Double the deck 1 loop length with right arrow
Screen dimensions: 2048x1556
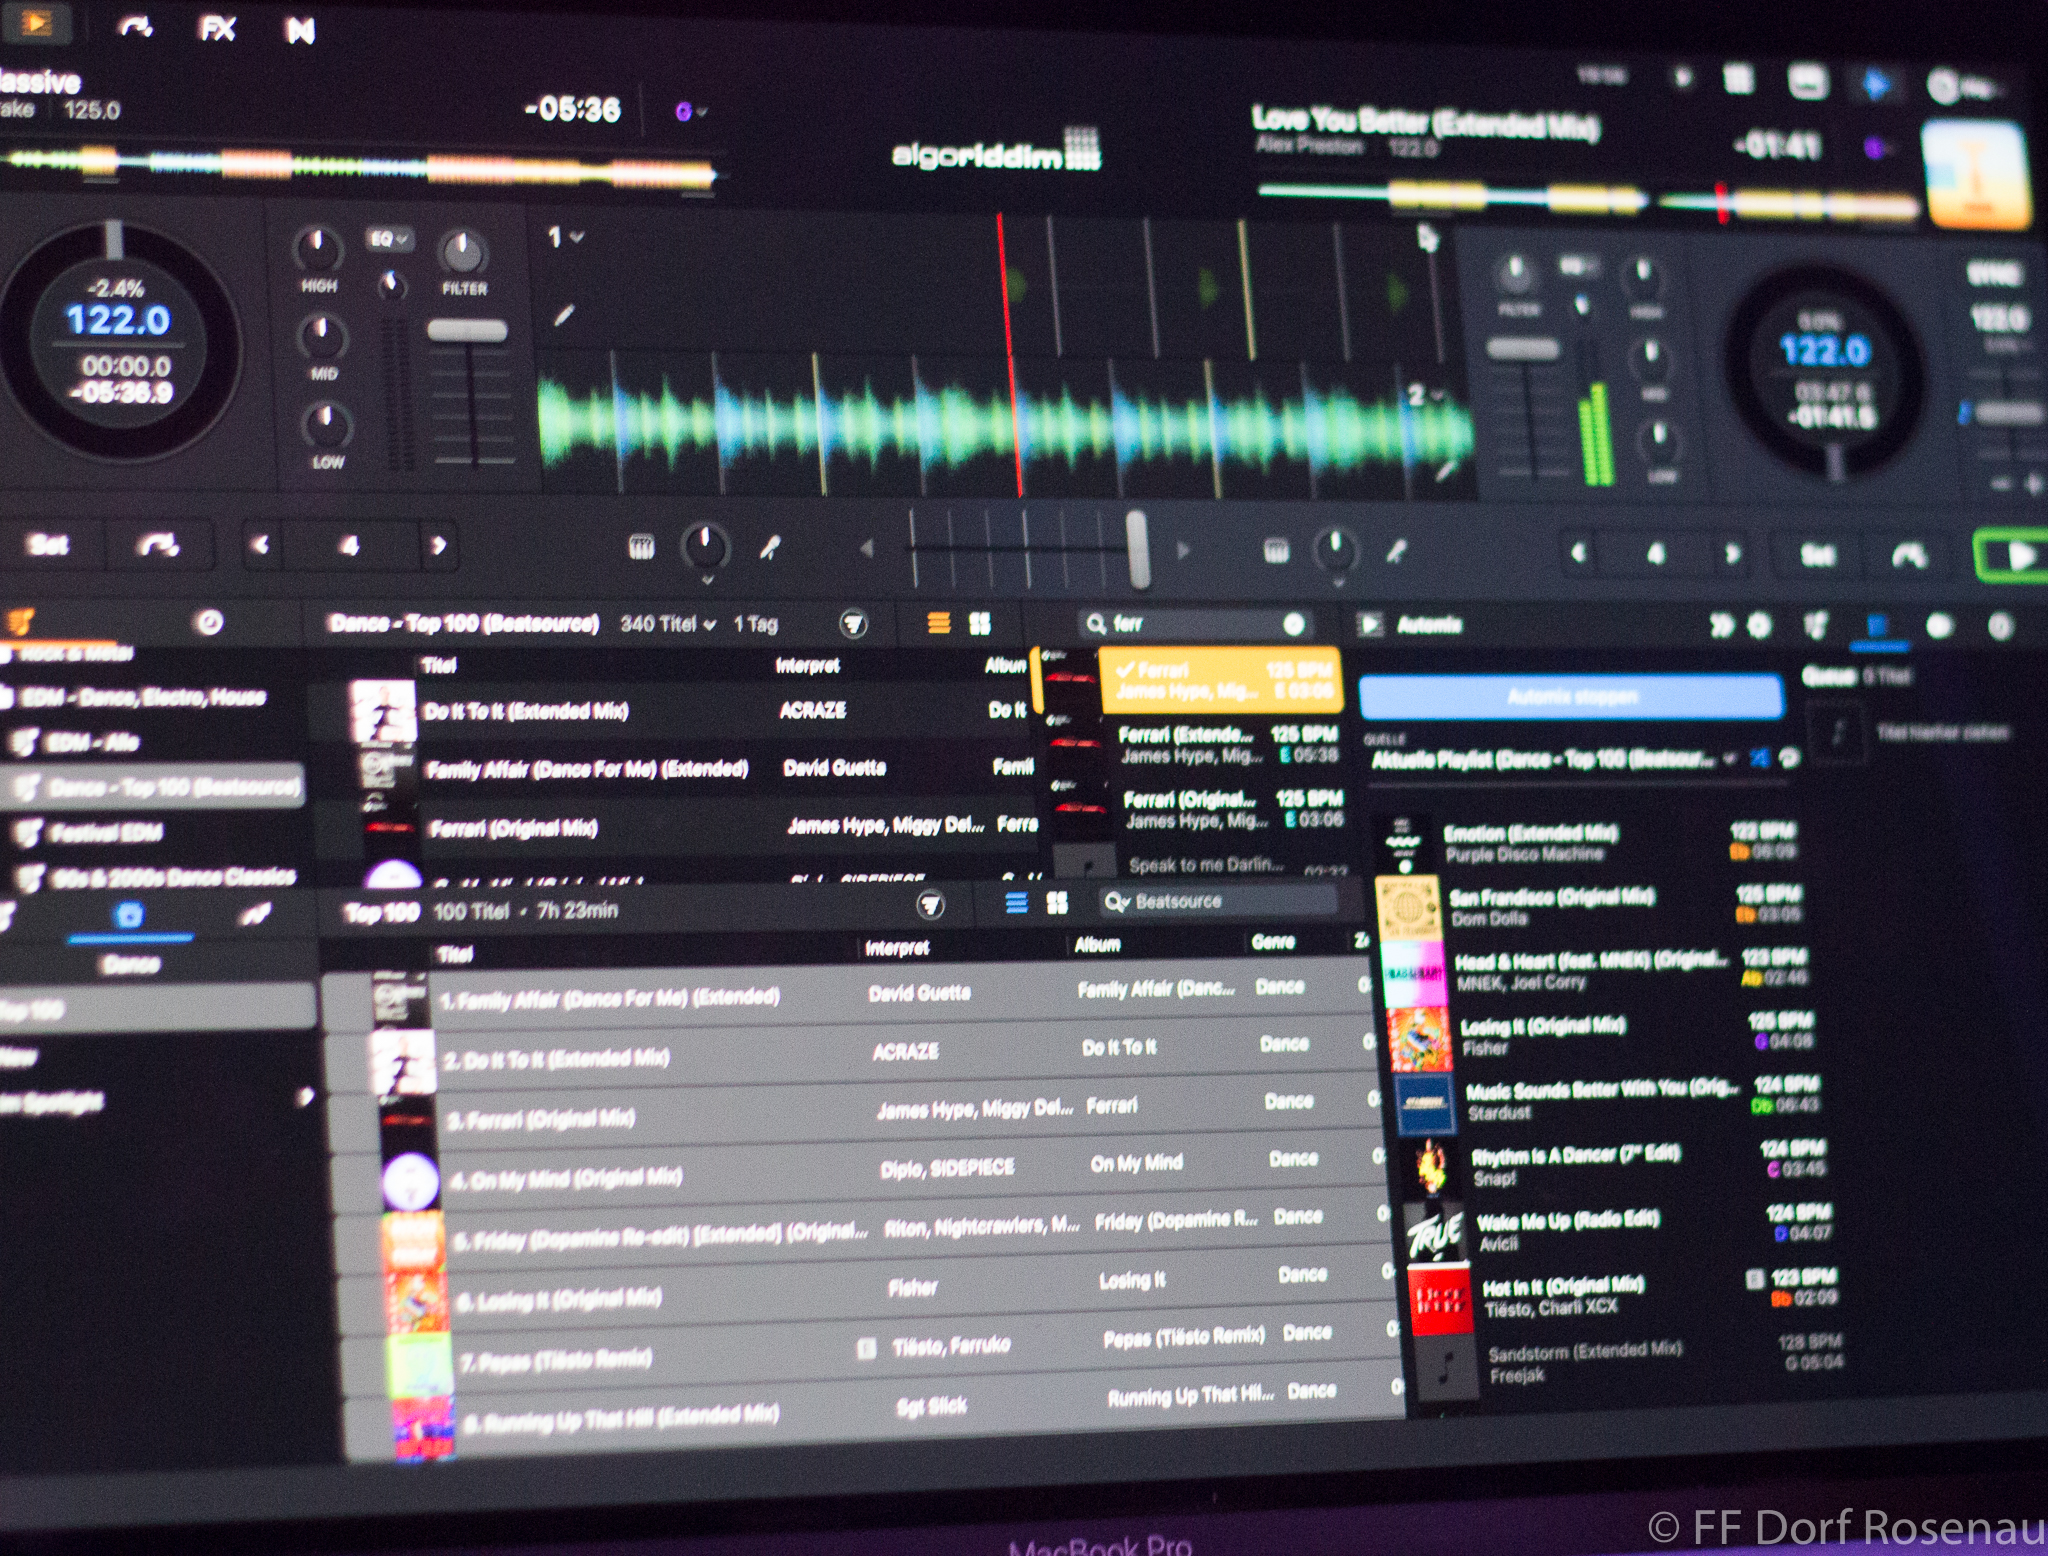point(437,546)
